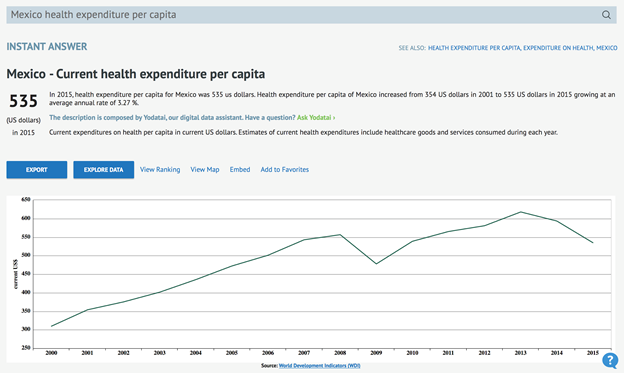This screenshot has height=373, width=624.
Task: Click the 2009 dip point on chart line
Action: coord(376,264)
